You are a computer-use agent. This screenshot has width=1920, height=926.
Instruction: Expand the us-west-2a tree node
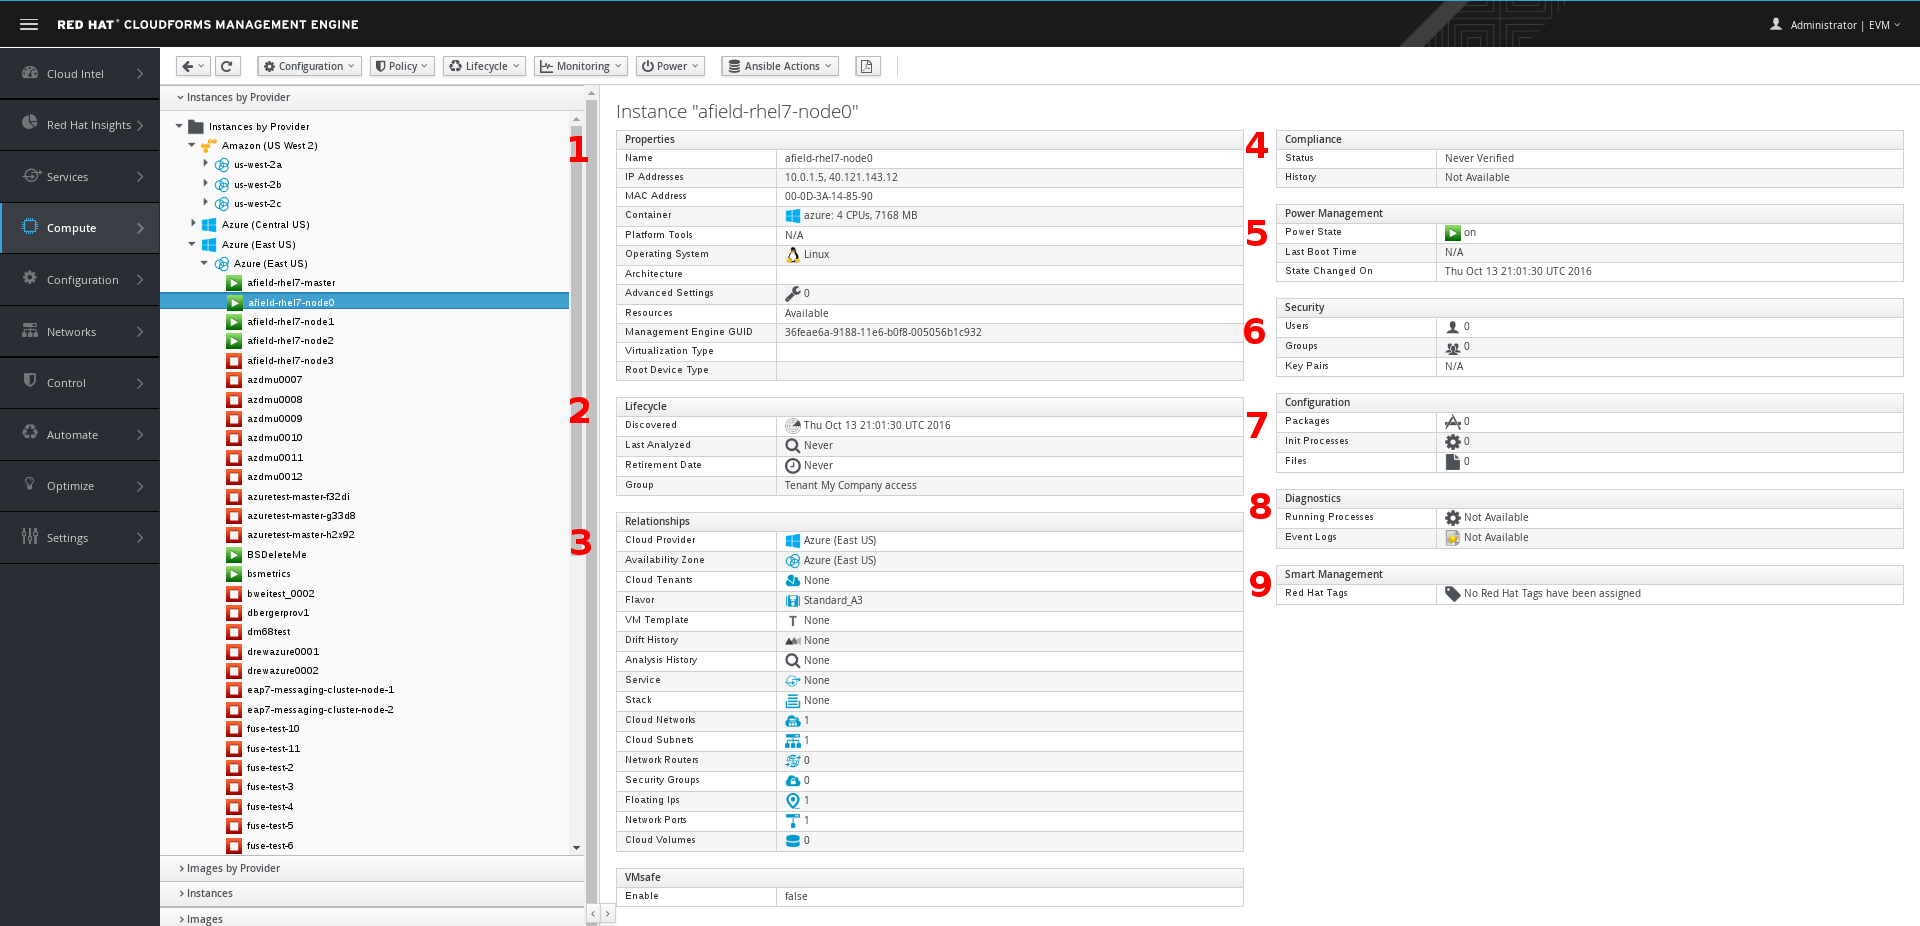[205, 164]
